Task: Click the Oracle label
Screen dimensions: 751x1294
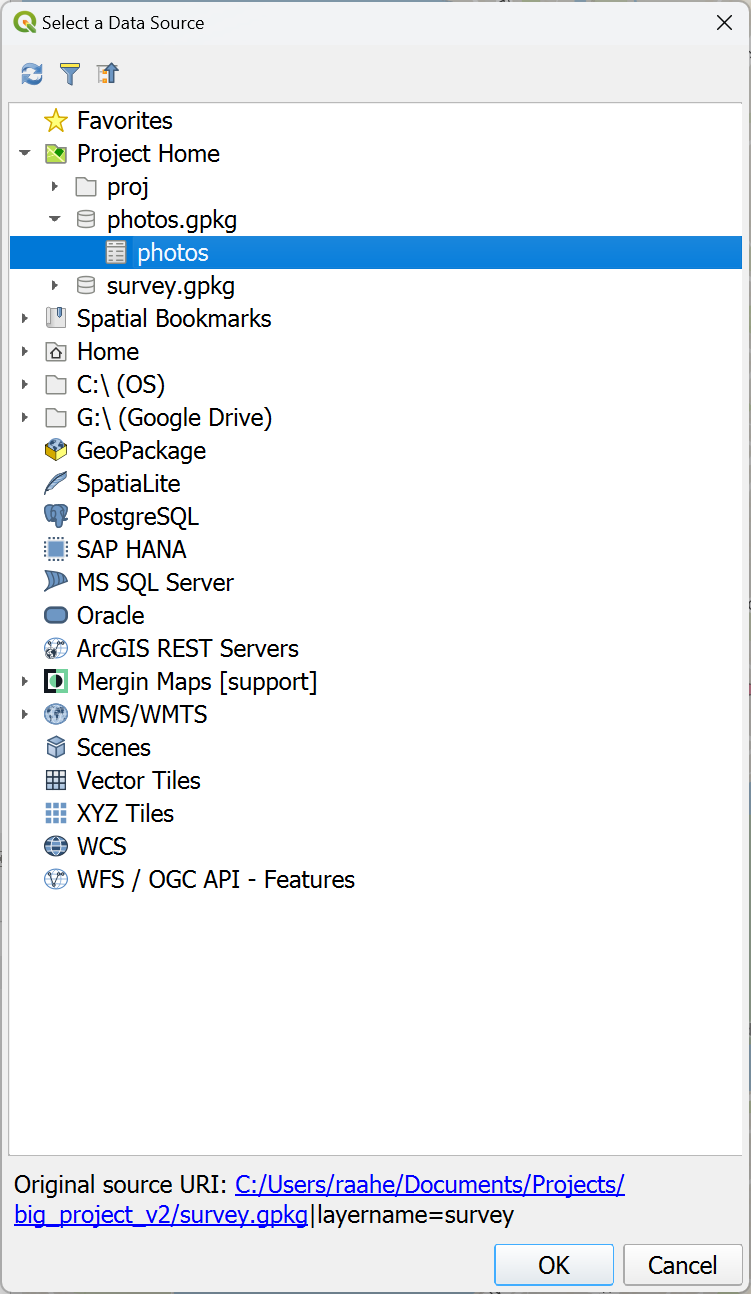Action: 111,616
